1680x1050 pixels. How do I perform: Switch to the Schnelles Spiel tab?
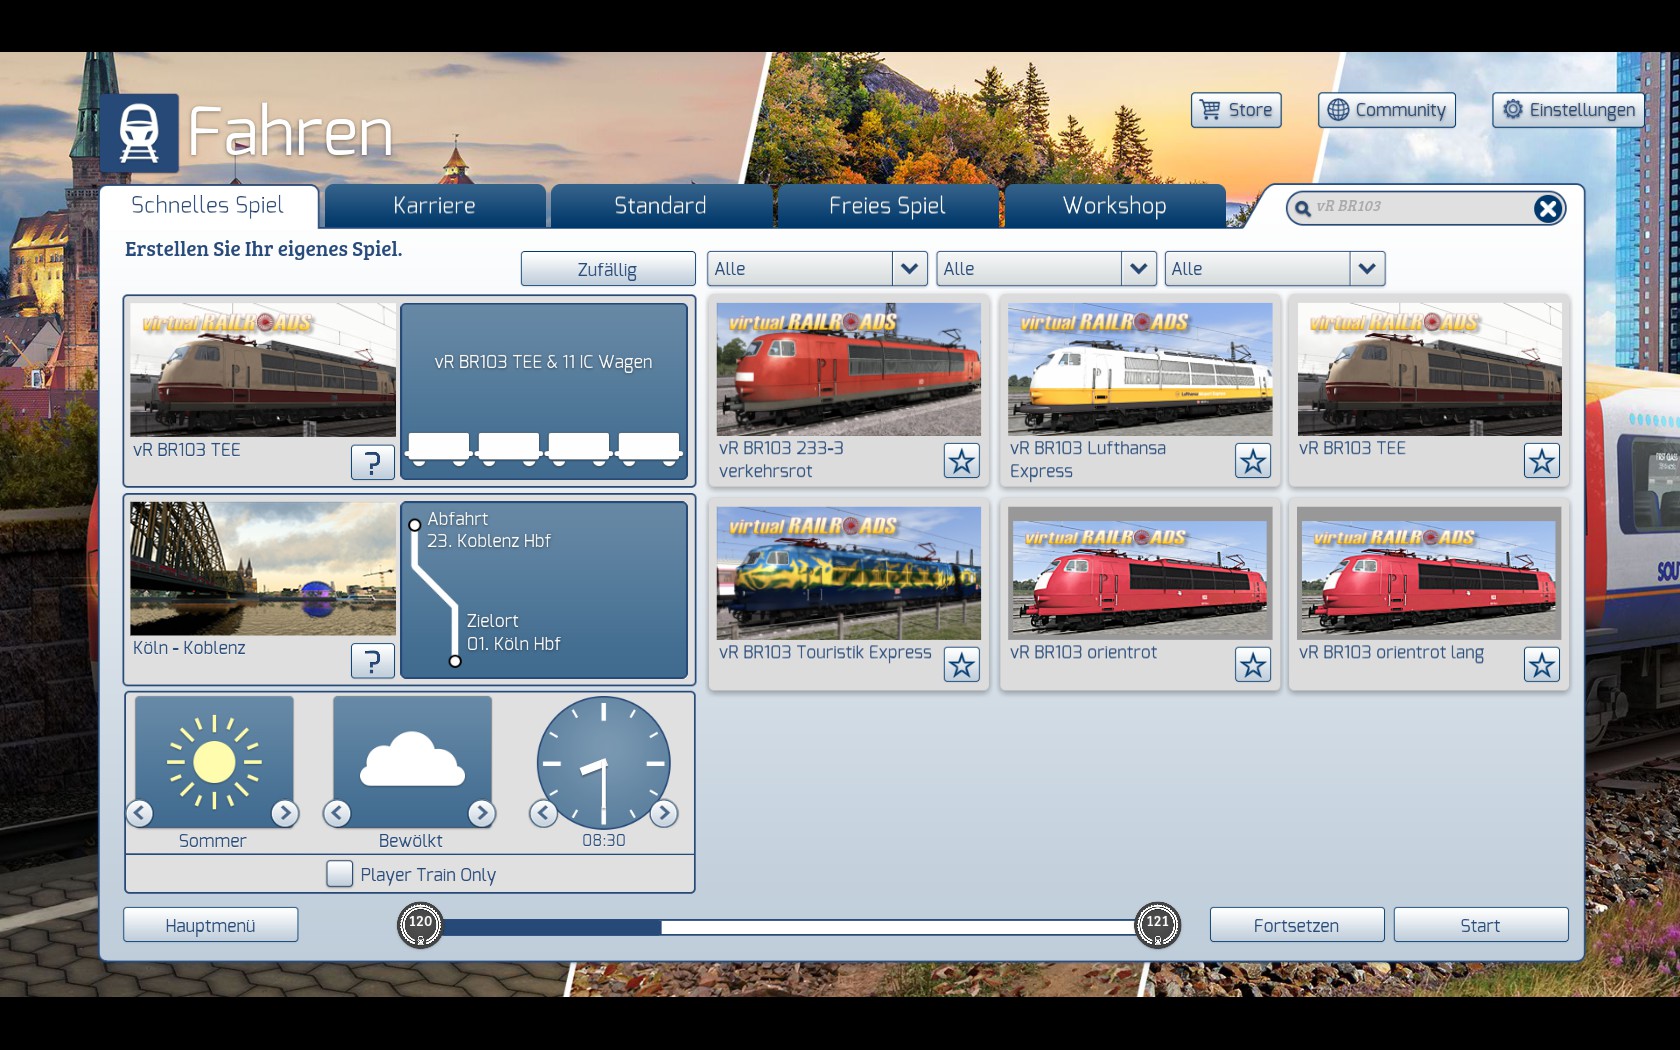click(208, 206)
